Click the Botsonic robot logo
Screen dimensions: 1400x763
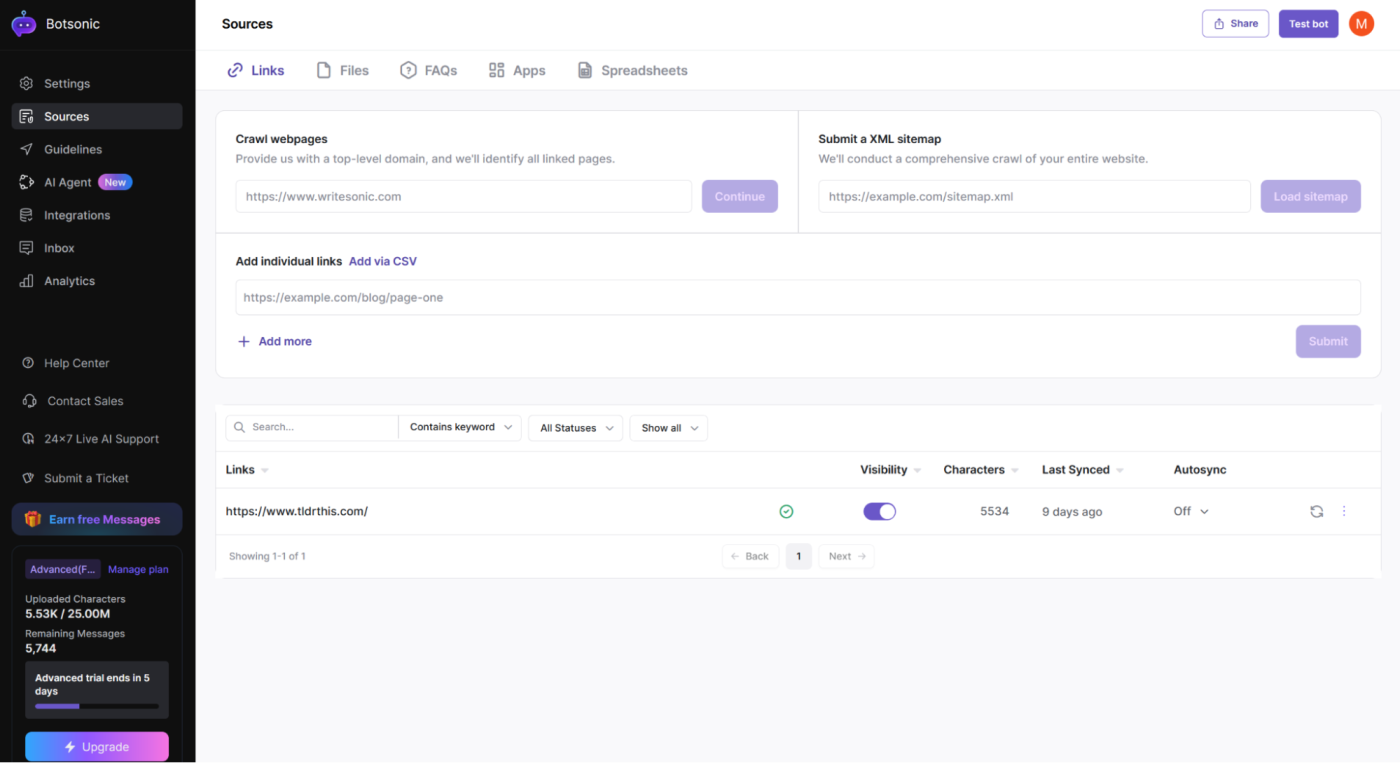tap(23, 24)
